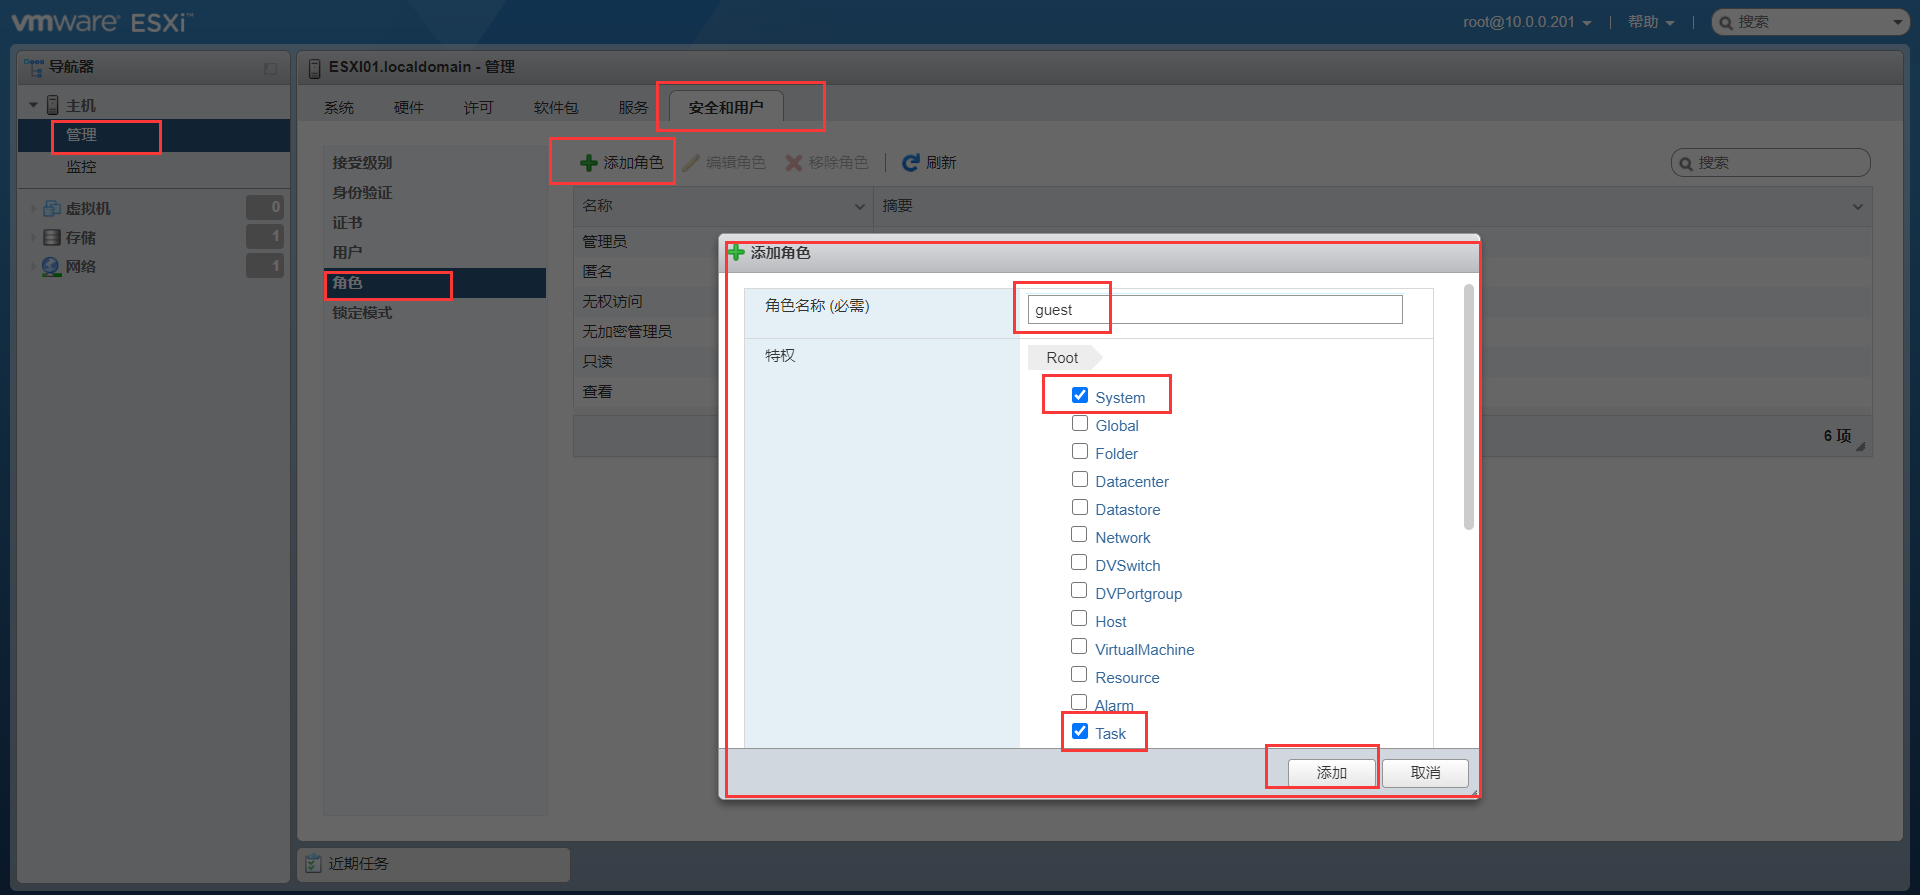Image resolution: width=1920 pixels, height=895 pixels.
Task: Click the pencil Edit Role icon
Action: point(691,163)
